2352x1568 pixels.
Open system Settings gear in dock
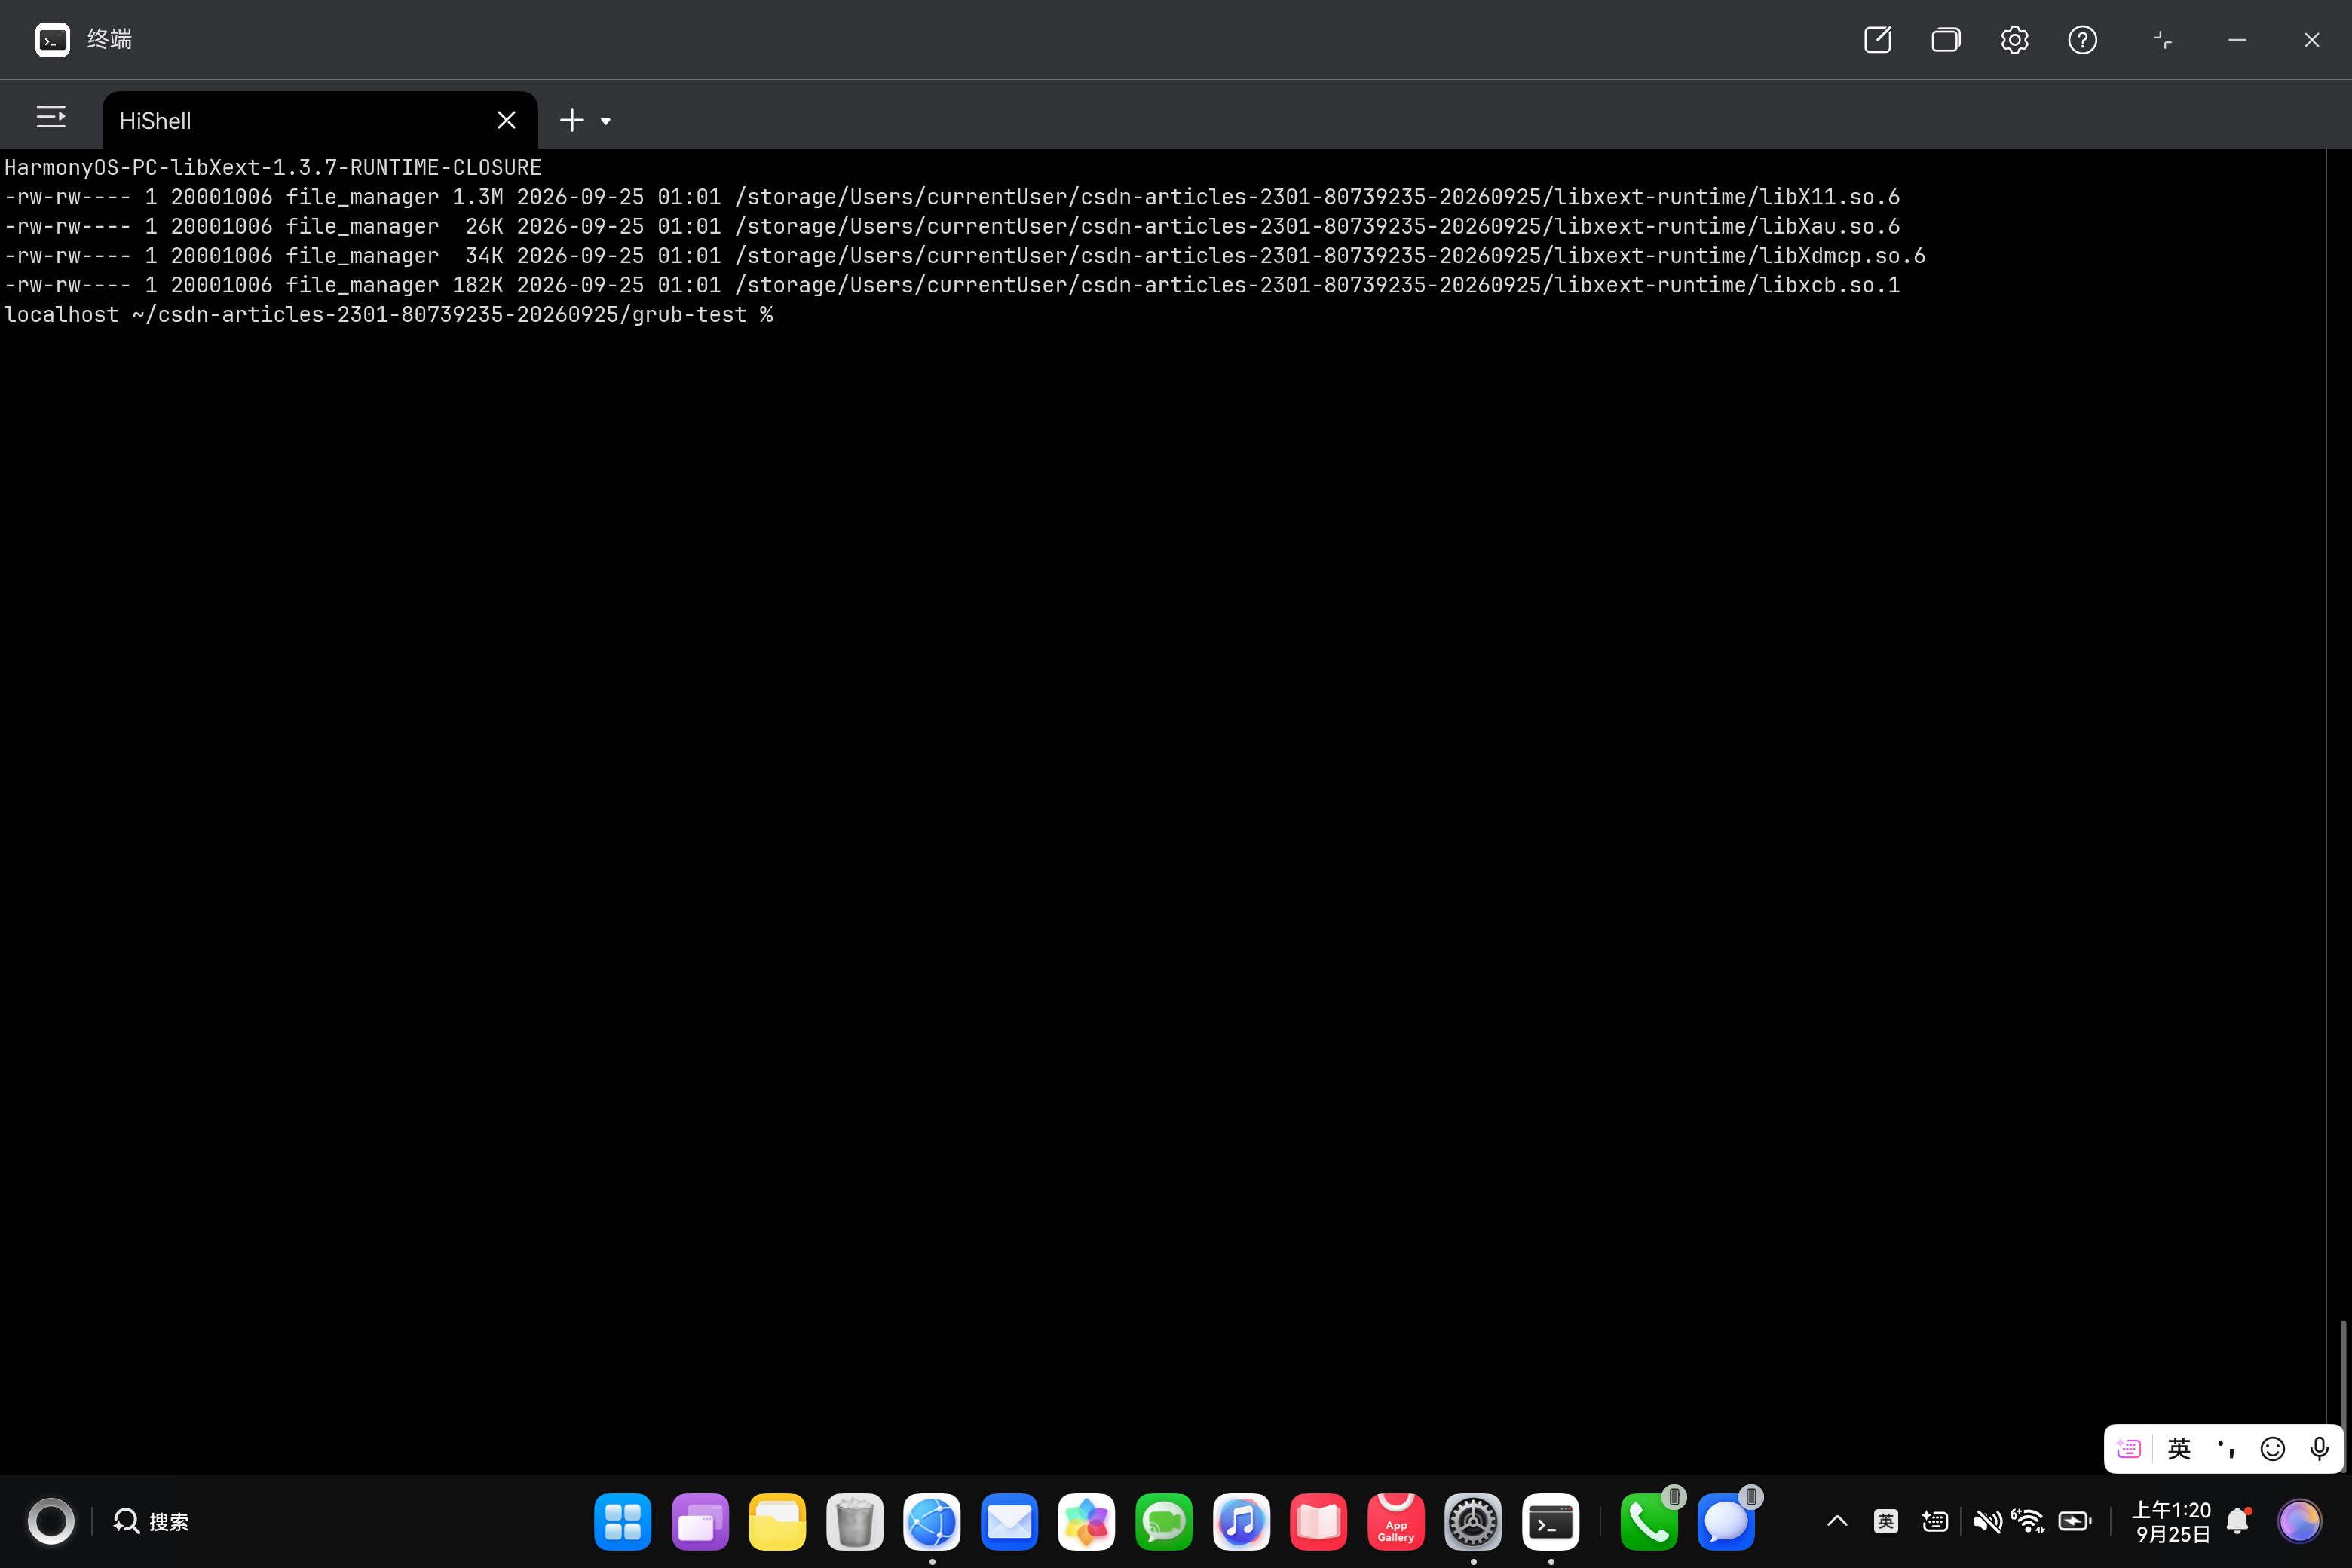pos(1473,1521)
